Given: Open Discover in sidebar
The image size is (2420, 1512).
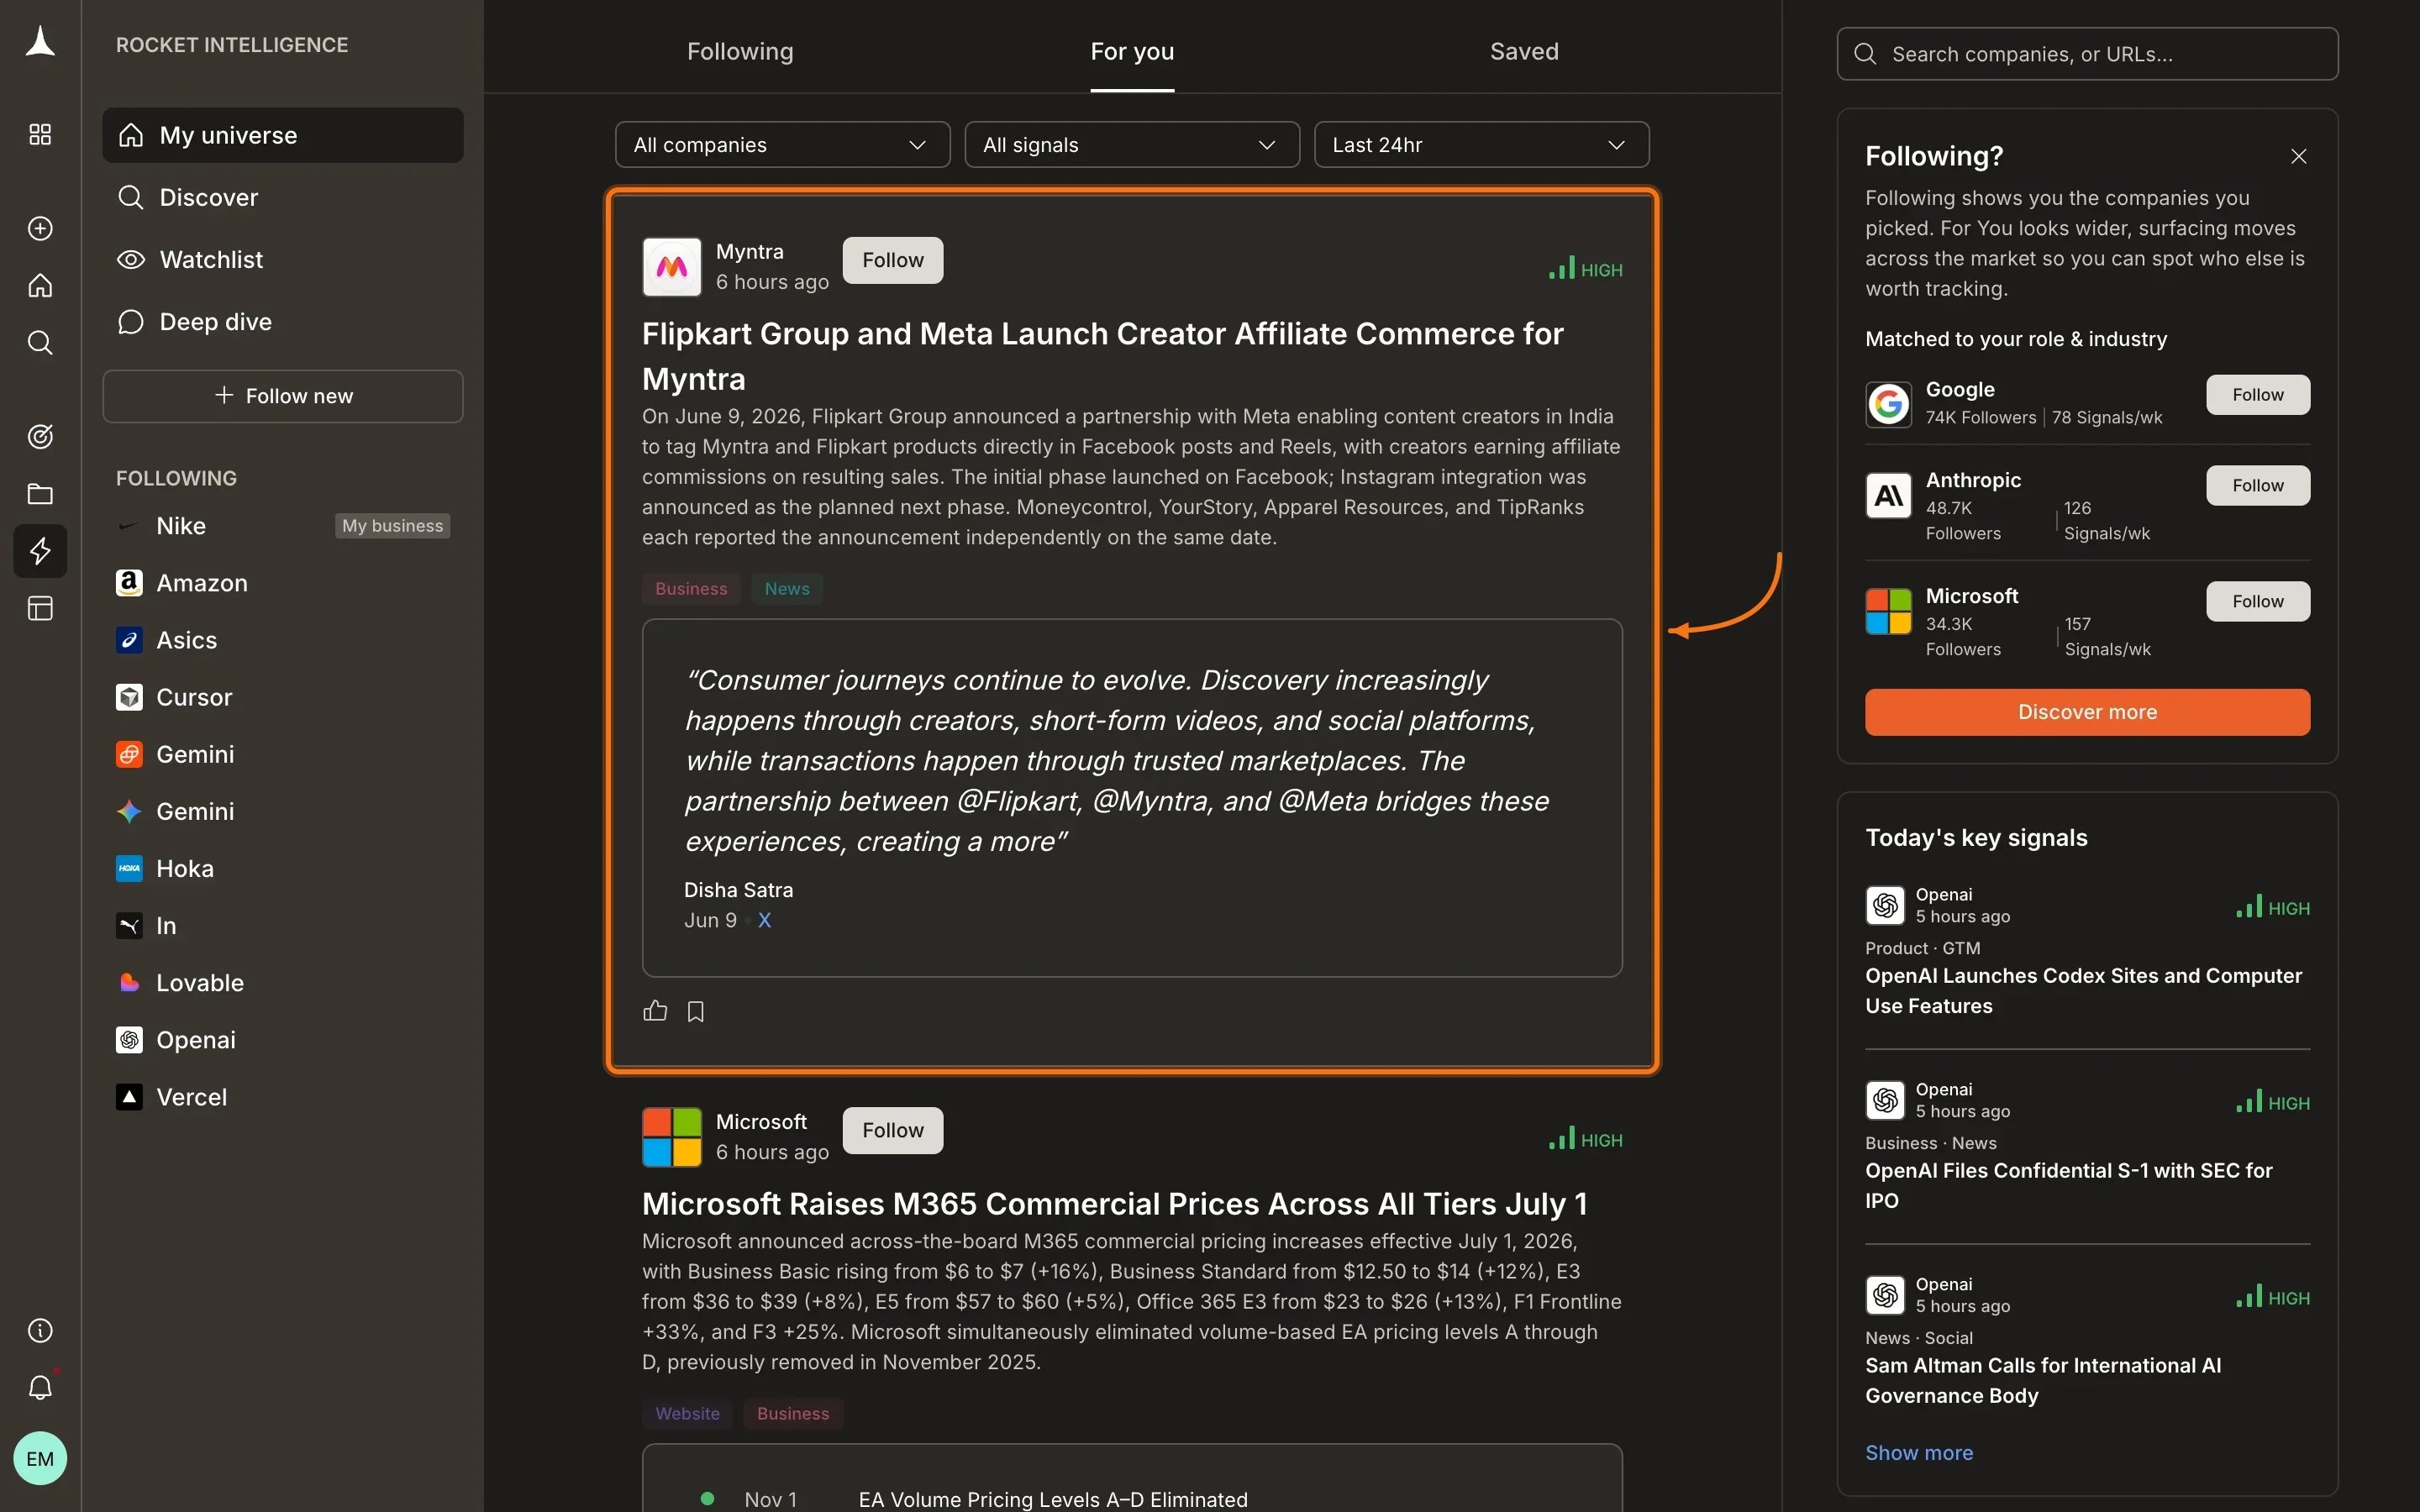Looking at the screenshot, I should coord(283,197).
